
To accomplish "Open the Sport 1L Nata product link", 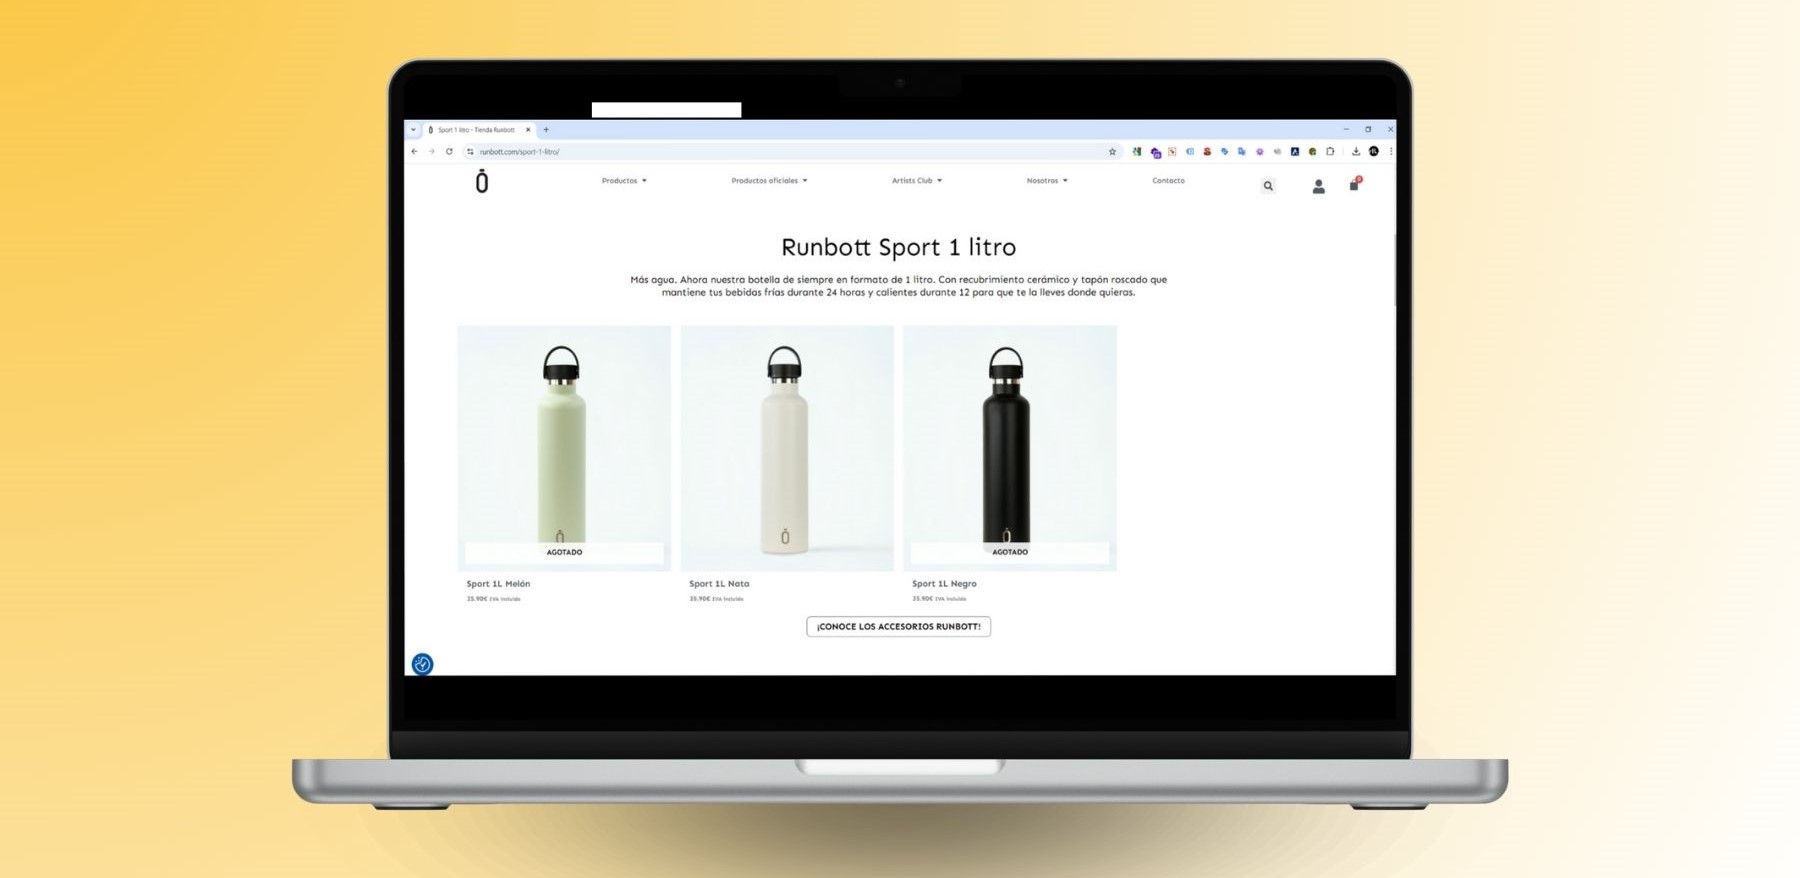I will [719, 584].
